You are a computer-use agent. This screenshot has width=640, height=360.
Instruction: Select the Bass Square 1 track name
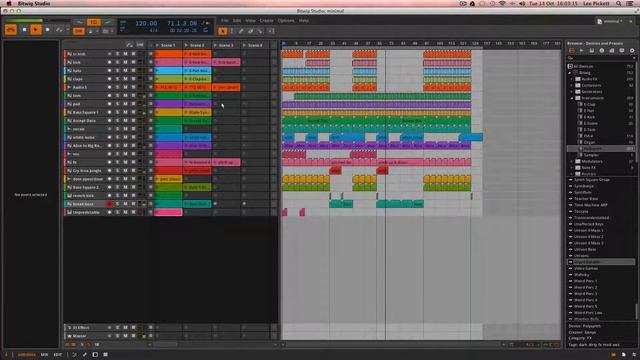[x=85, y=112]
